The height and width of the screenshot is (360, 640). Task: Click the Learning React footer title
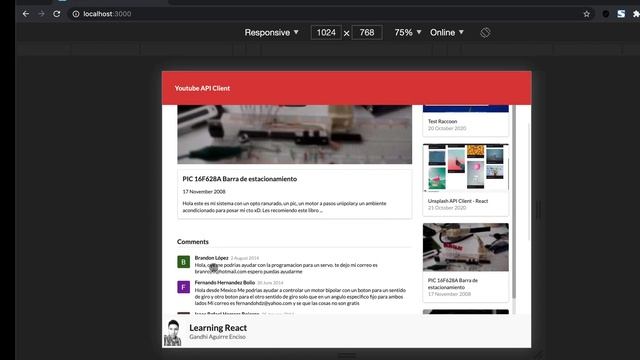tap(218, 328)
